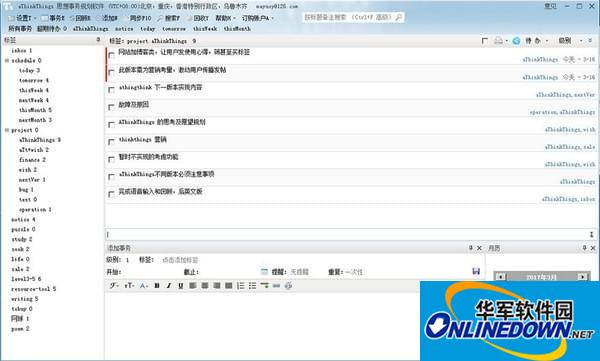Toggle the select-all checkbox in list header
Viewport: 600px width, 361px height.
(x=484, y=41)
